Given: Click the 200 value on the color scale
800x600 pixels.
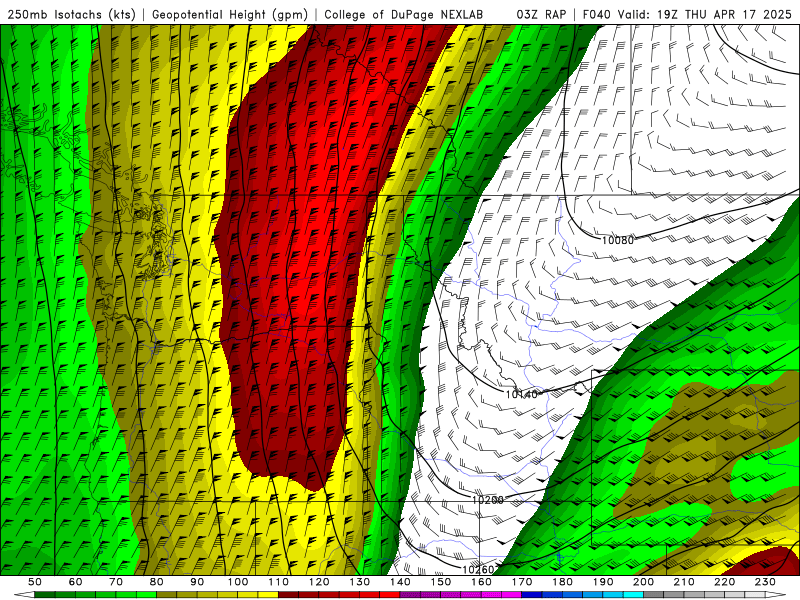Looking at the screenshot, I should tap(643, 582).
